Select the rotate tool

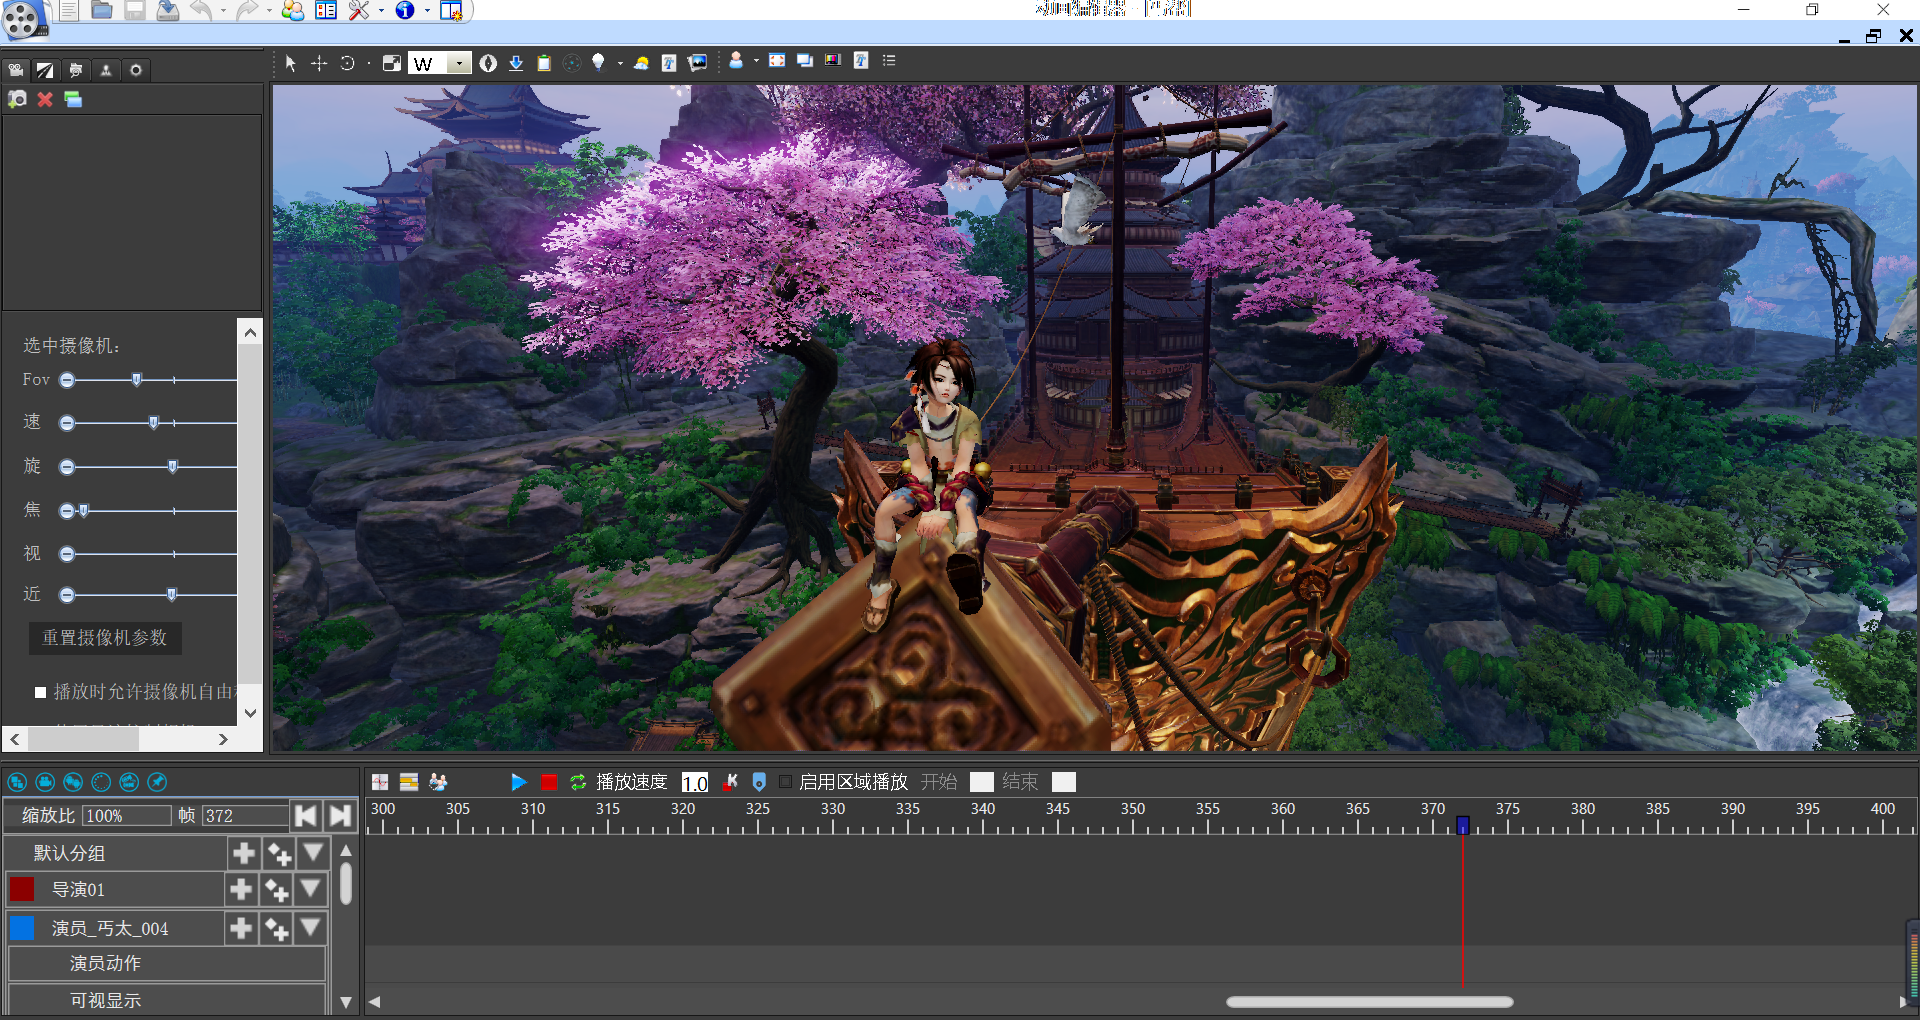point(347,63)
